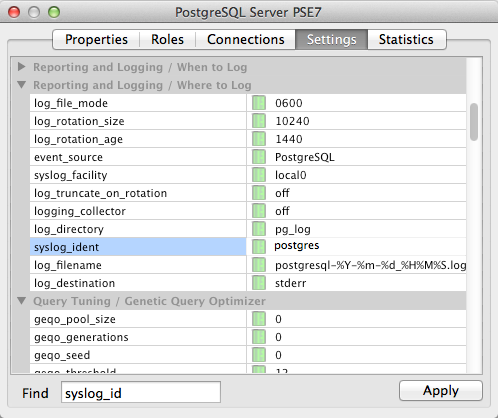Click the green status icon beside event_source
The image size is (498, 418).
coord(259,157)
